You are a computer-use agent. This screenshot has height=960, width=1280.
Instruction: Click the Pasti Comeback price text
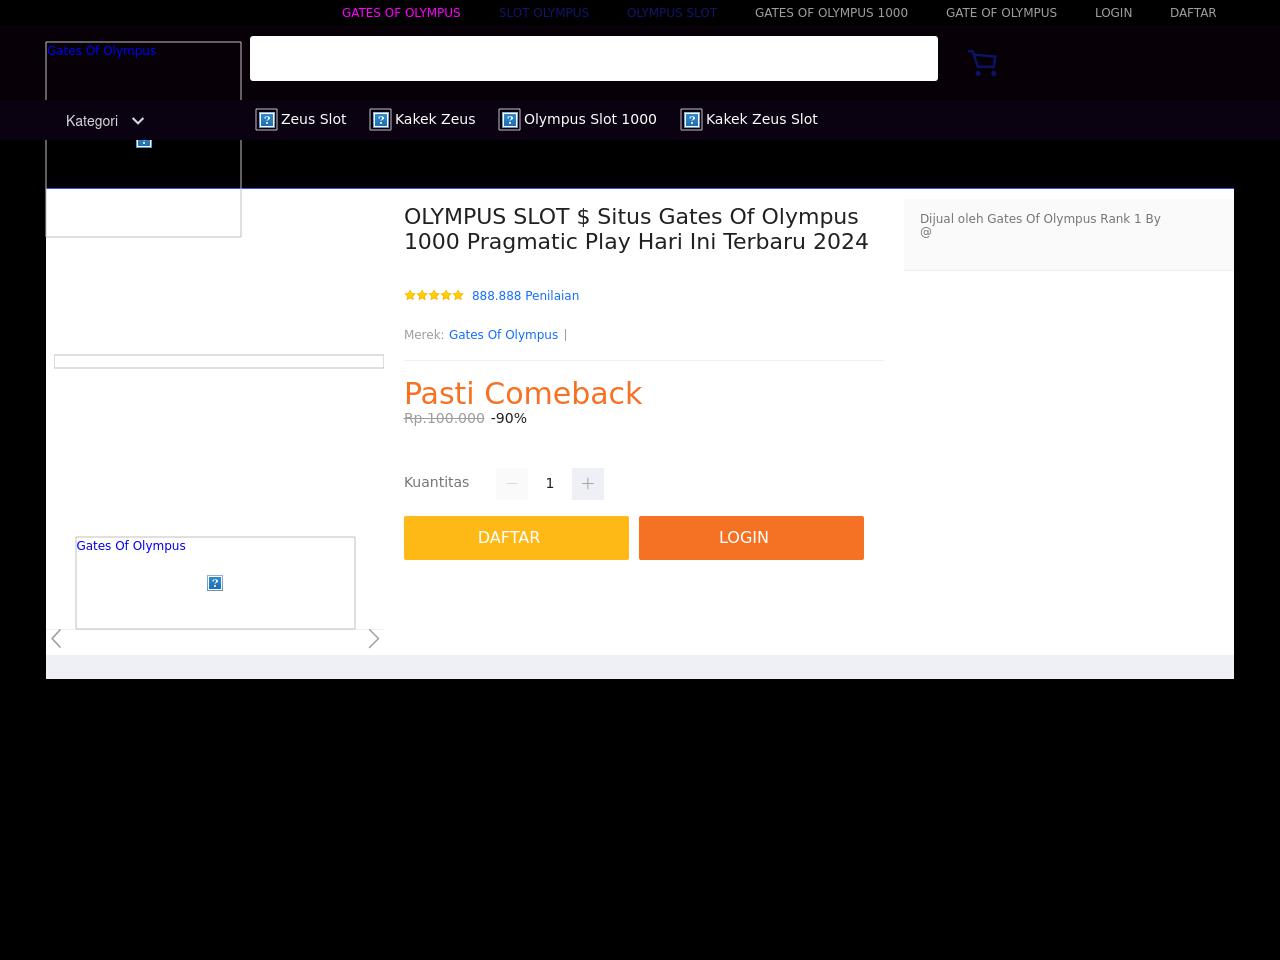point(523,393)
